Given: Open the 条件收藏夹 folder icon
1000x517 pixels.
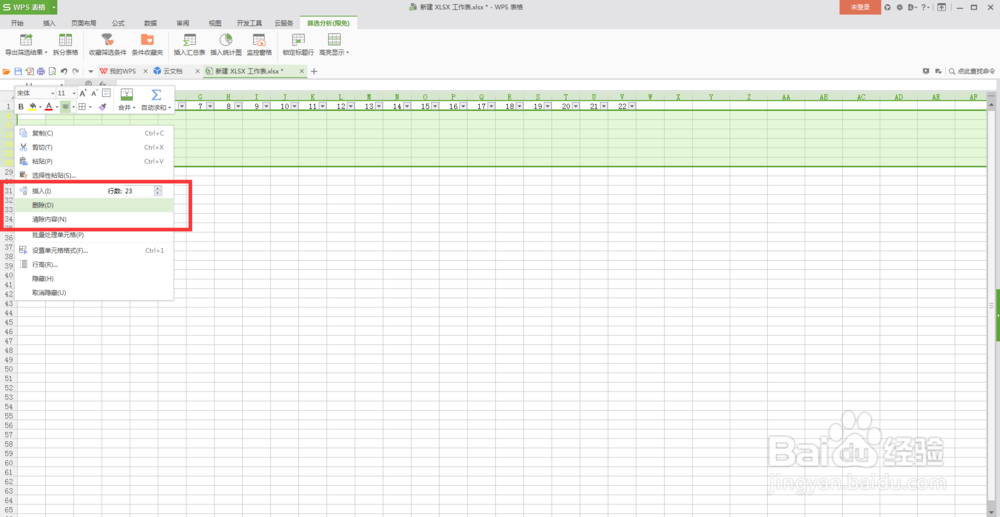Looking at the screenshot, I should pos(147,40).
